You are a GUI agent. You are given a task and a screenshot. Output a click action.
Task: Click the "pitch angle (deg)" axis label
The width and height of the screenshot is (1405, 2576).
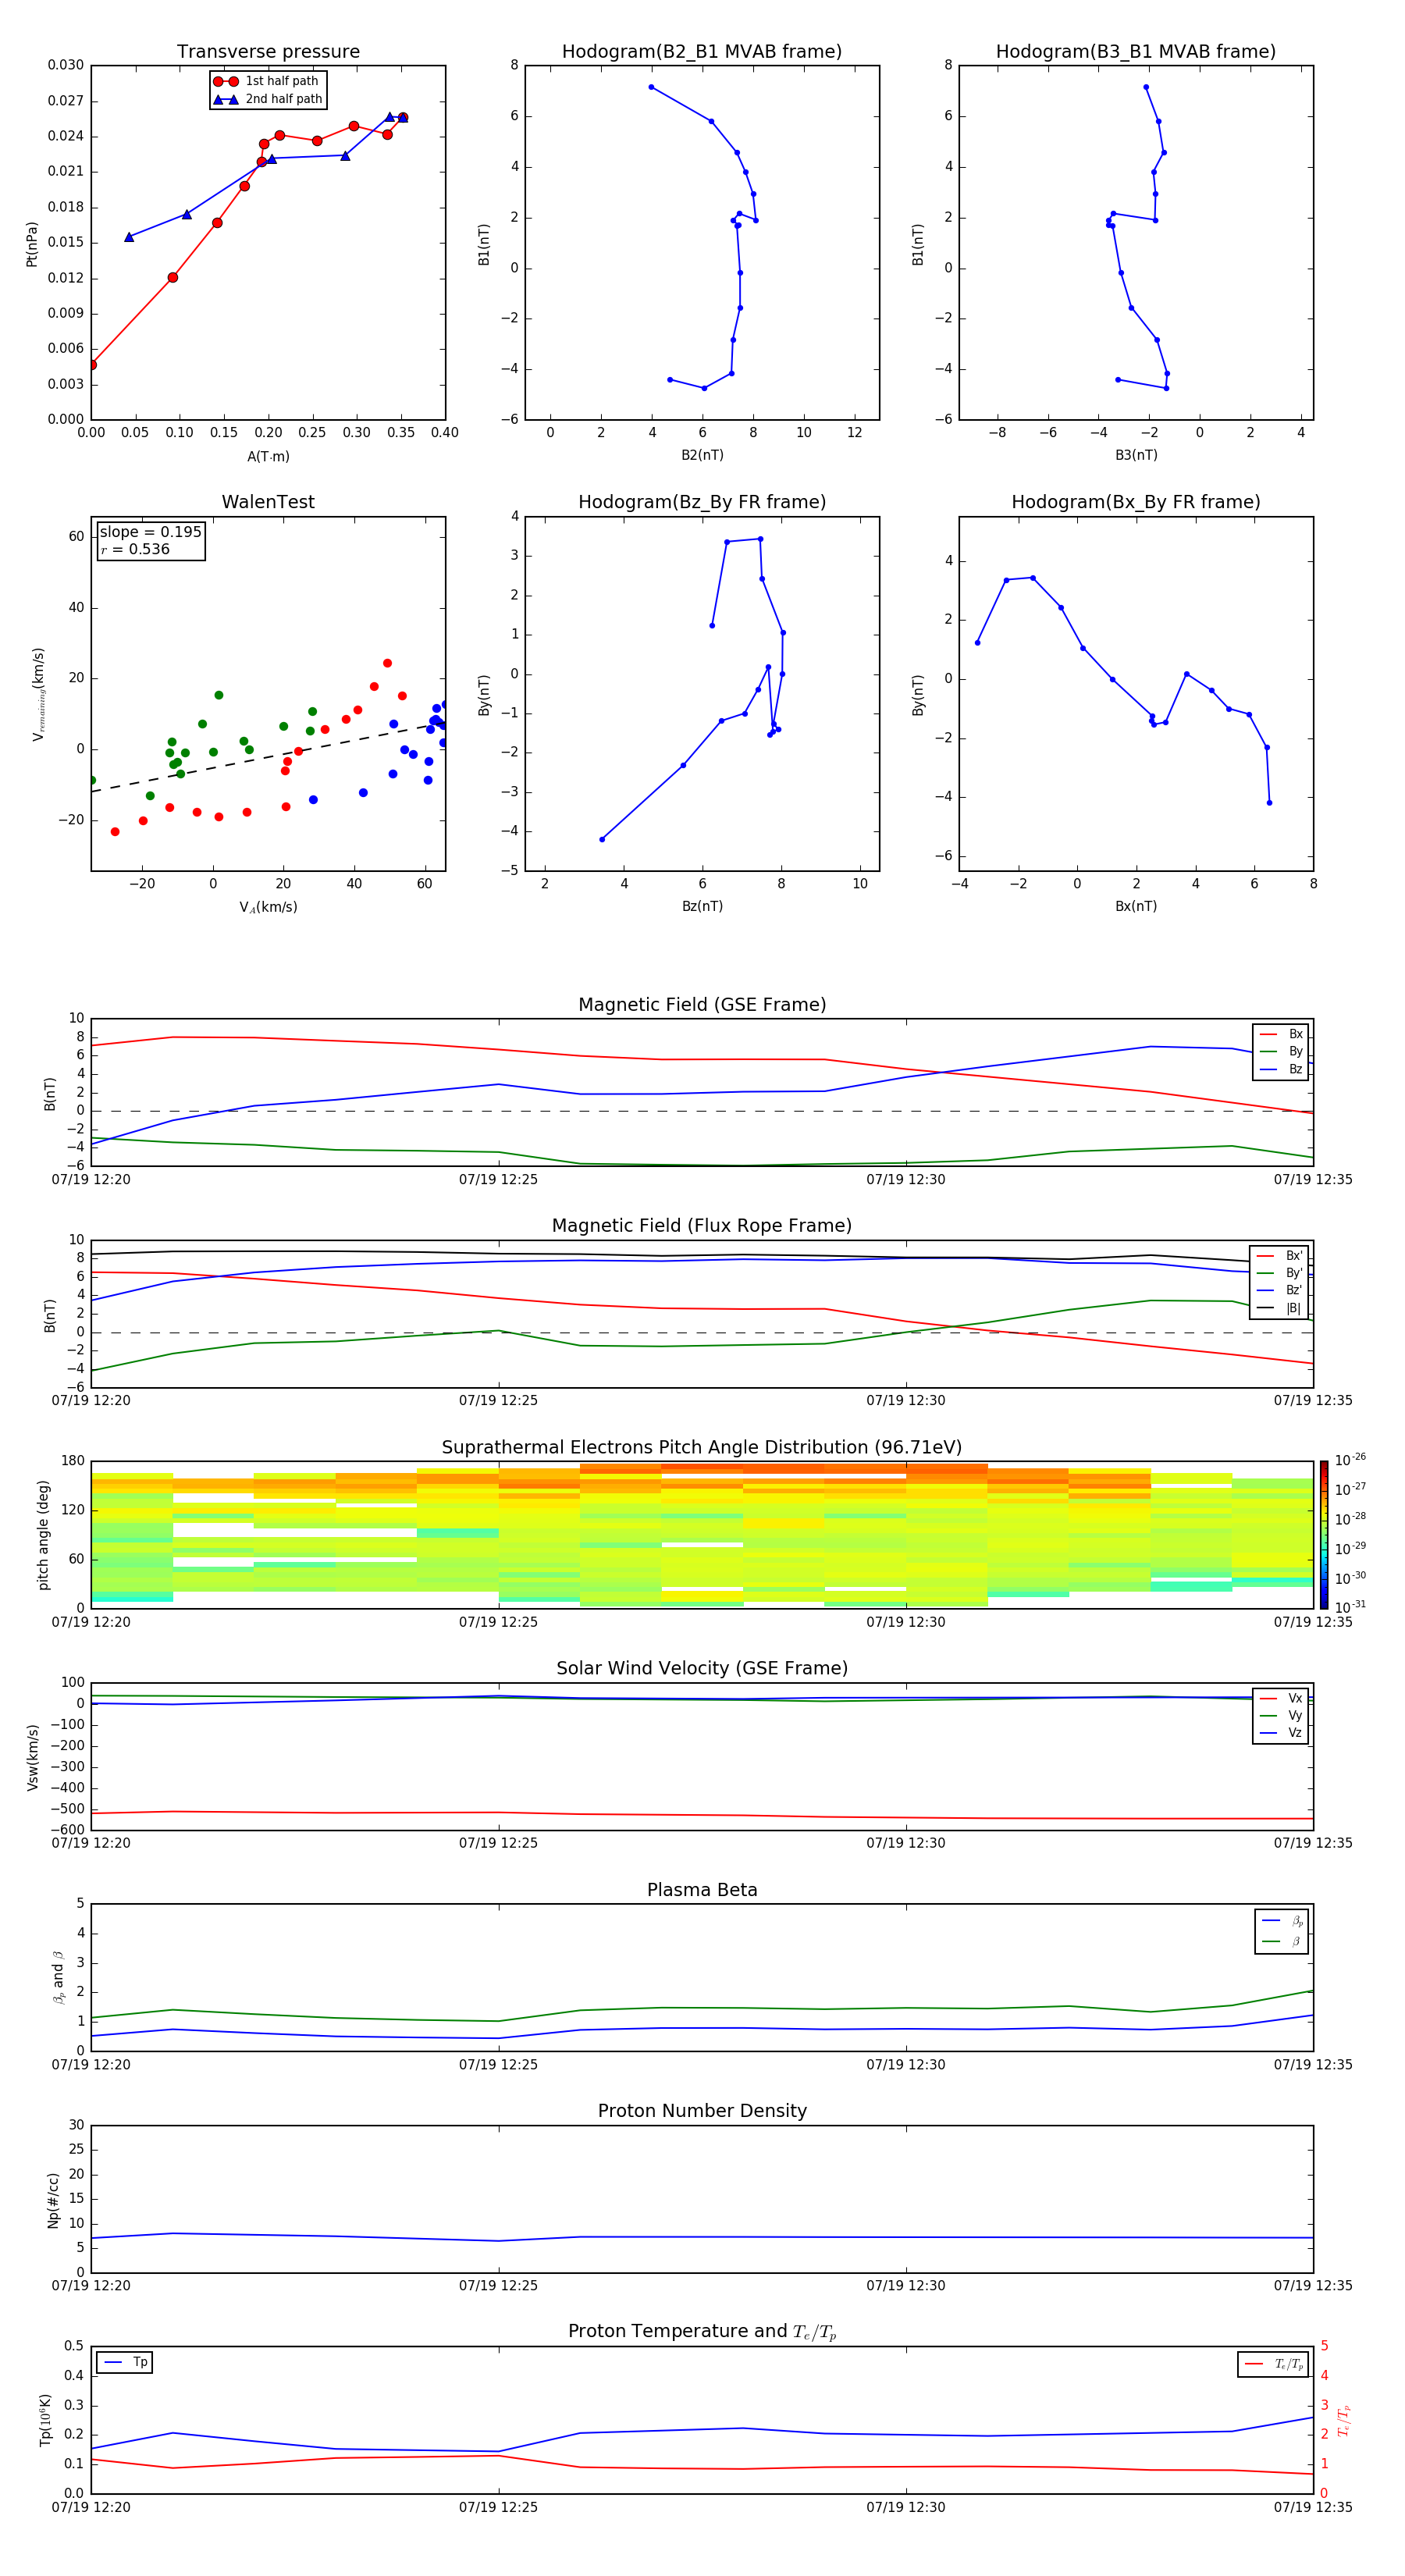pos(43,1535)
